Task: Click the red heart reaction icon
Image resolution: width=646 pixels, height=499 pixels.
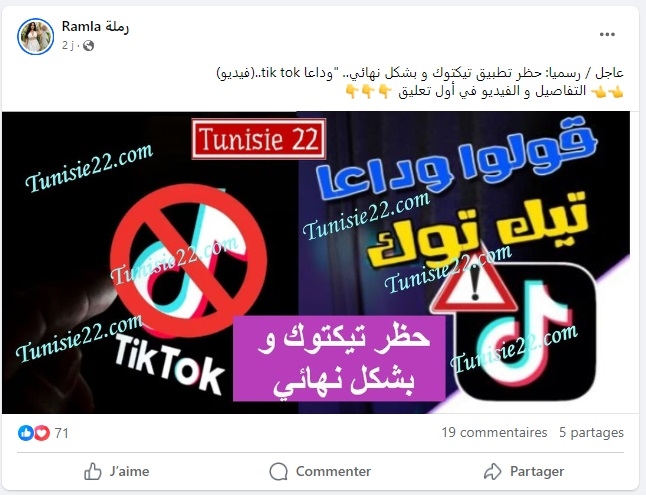Action: pos(42,433)
